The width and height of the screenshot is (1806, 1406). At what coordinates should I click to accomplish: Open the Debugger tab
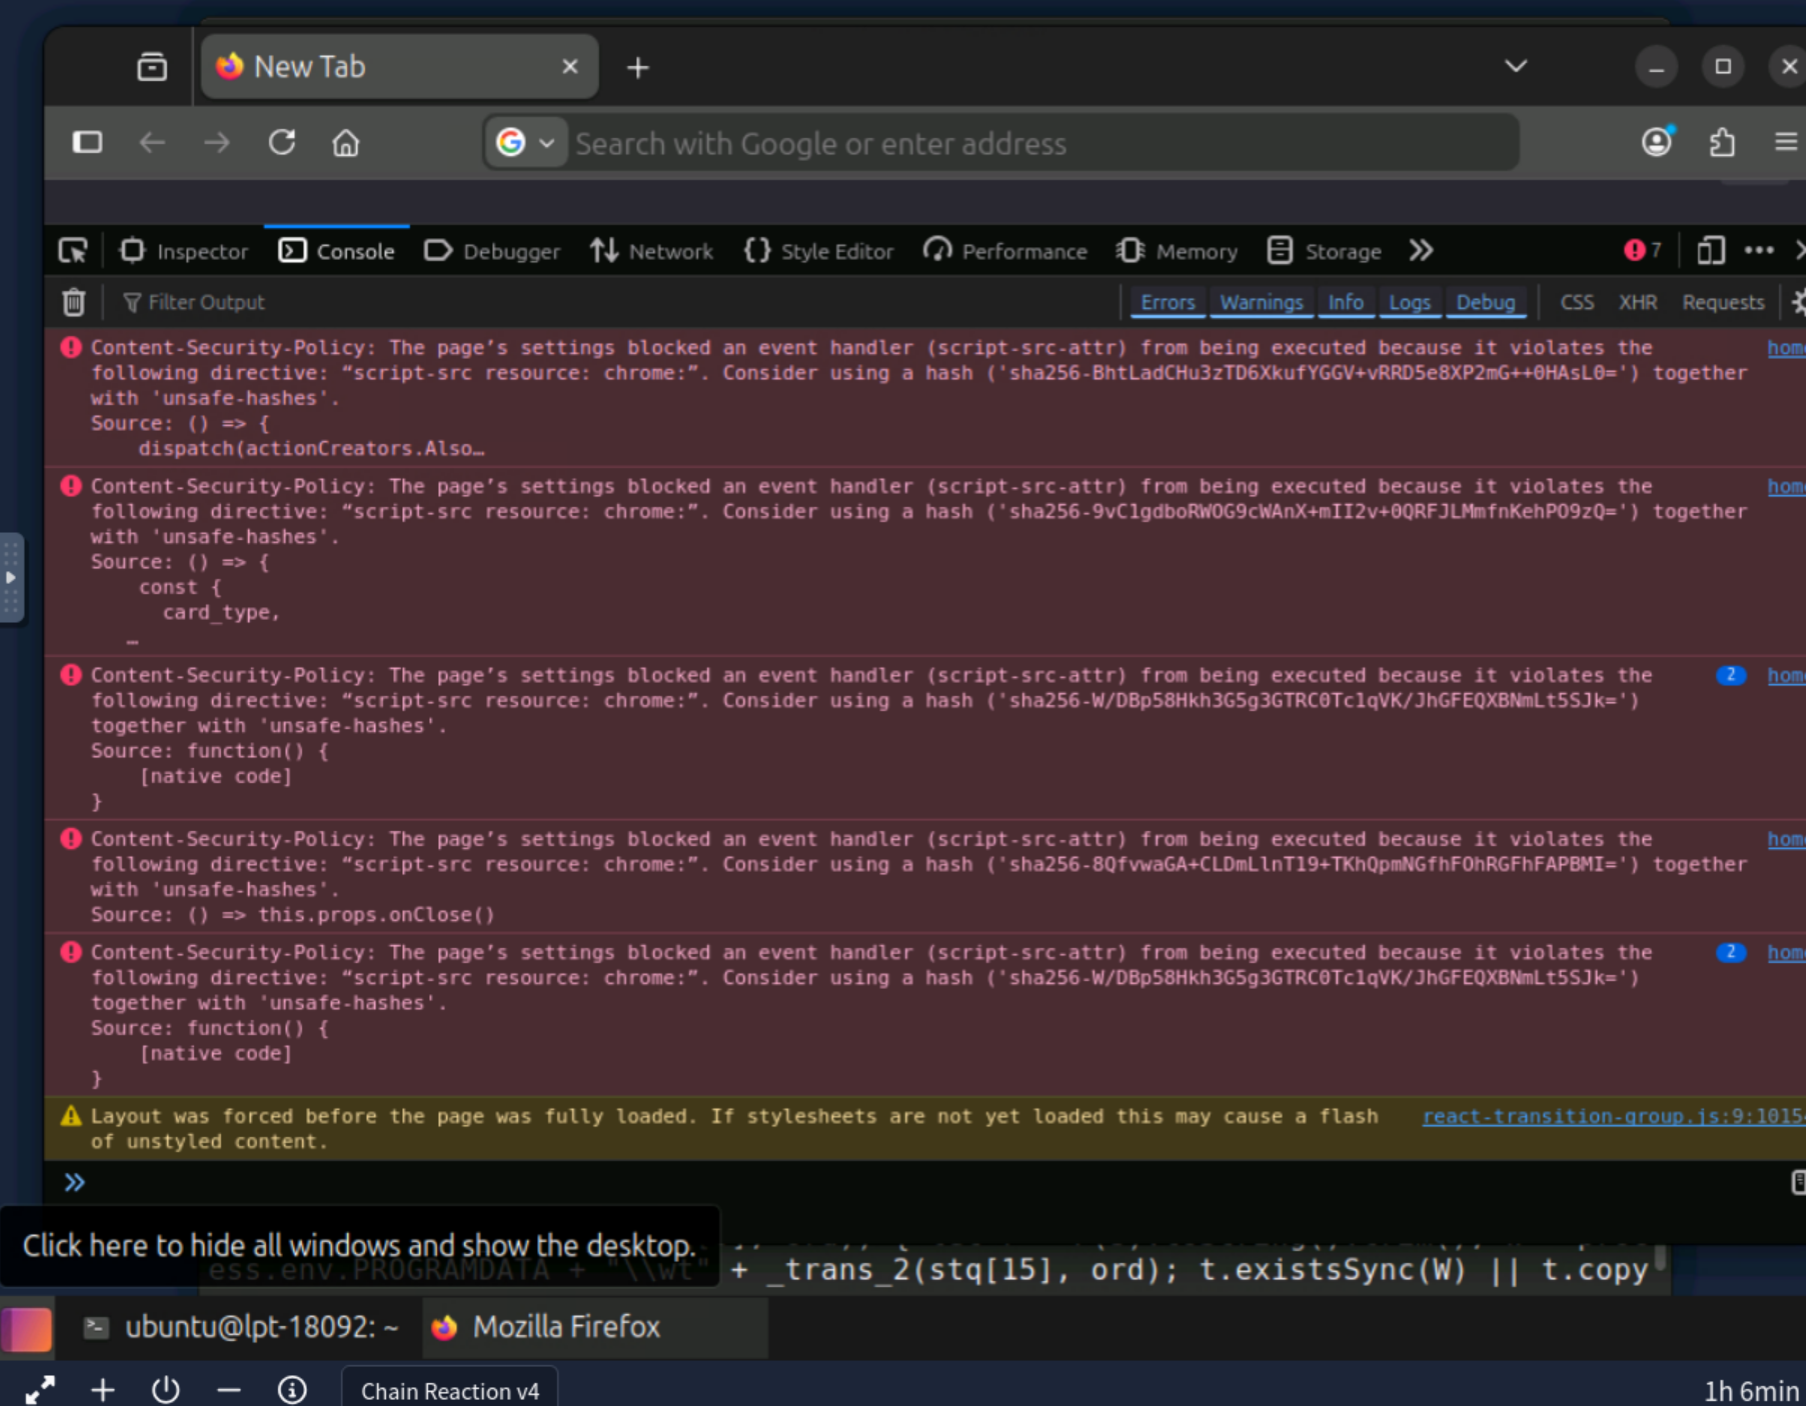tap(492, 251)
